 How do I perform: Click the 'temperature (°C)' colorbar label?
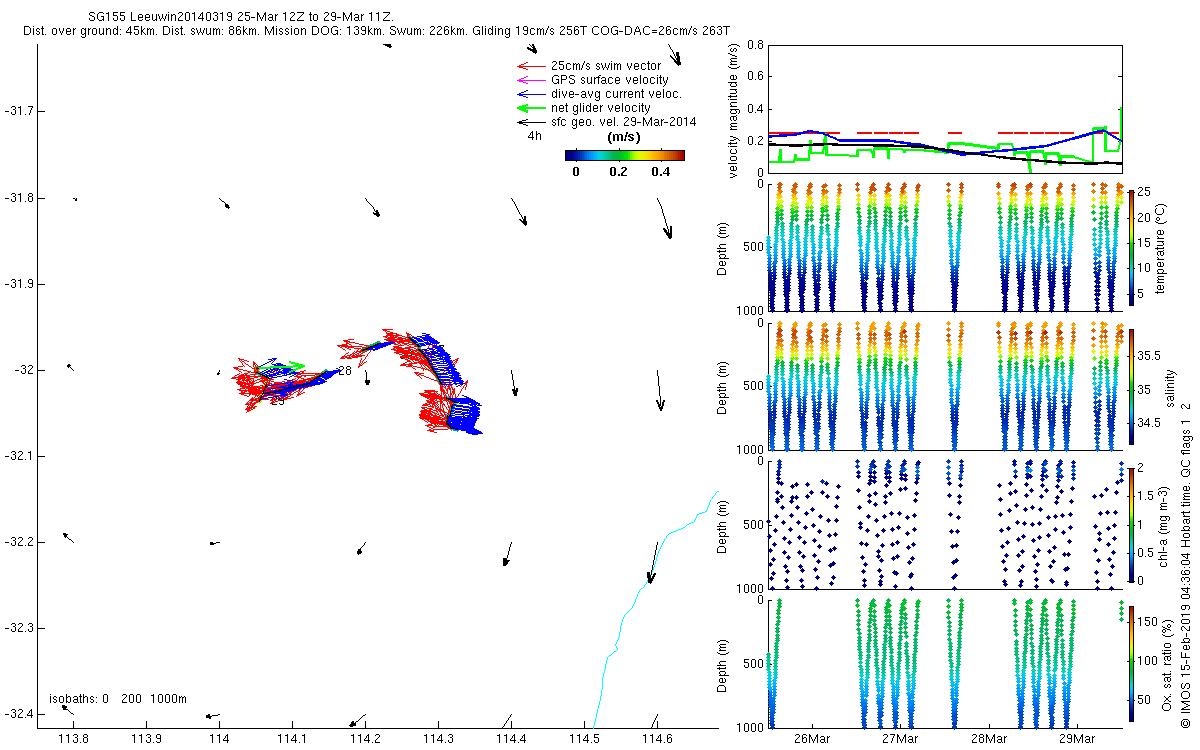pyautogui.click(x=1162, y=248)
